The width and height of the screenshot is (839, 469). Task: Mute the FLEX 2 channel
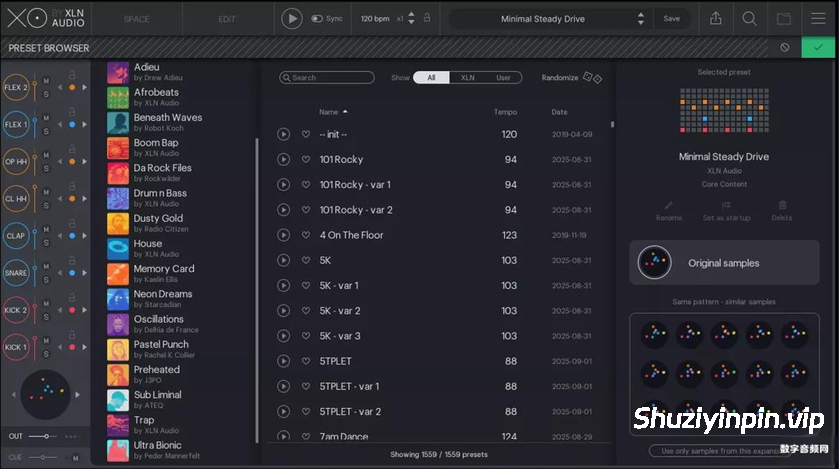[x=46, y=81]
